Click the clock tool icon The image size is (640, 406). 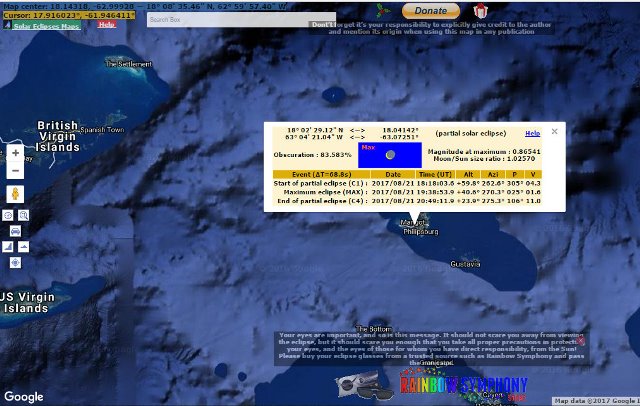[8, 215]
